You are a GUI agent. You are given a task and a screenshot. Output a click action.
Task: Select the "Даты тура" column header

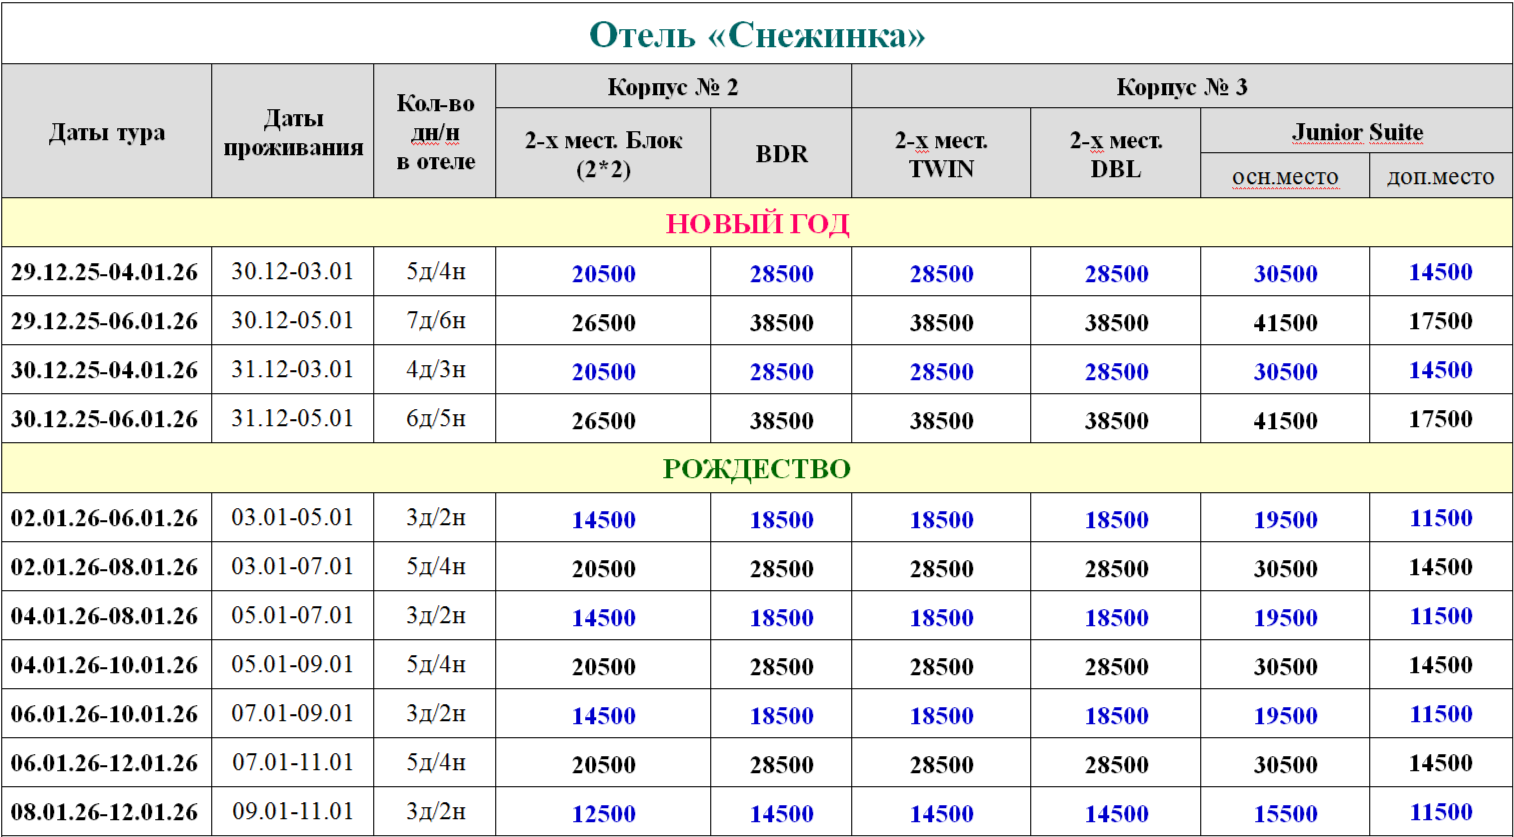(x=107, y=132)
